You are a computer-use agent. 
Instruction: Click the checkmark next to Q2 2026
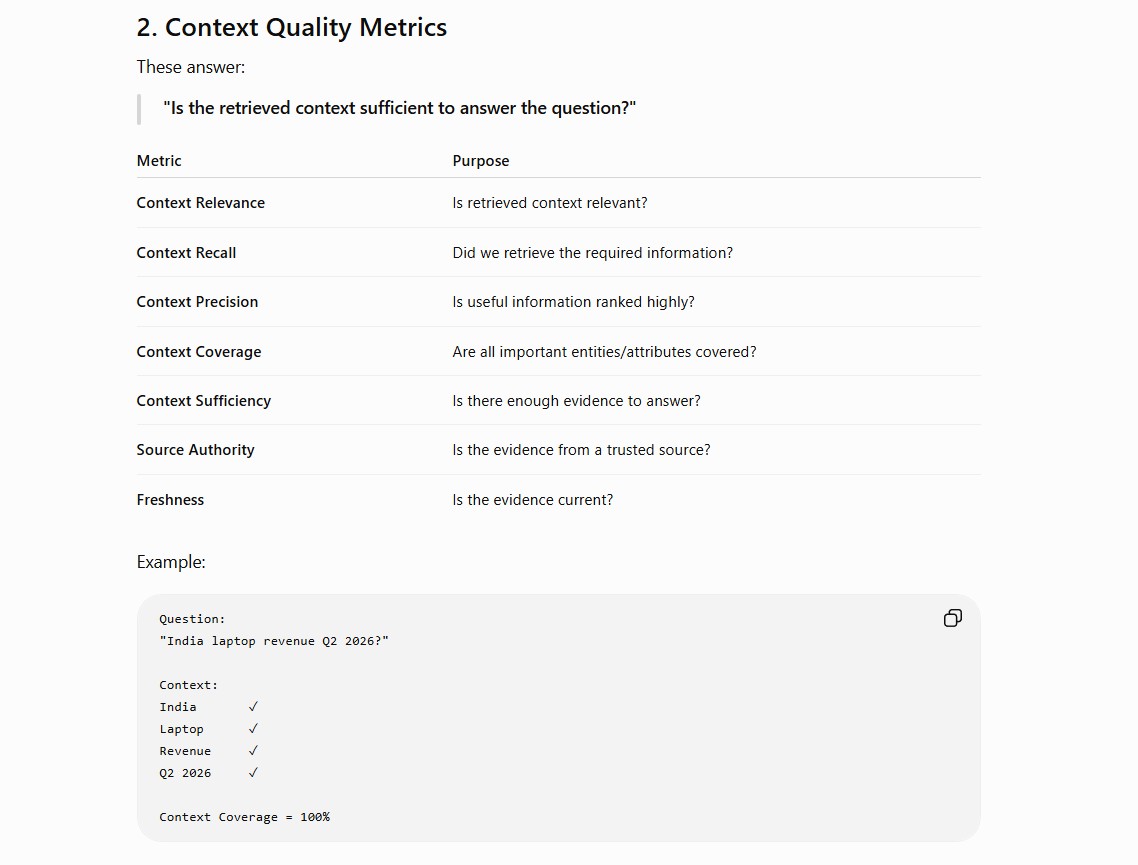click(x=253, y=773)
